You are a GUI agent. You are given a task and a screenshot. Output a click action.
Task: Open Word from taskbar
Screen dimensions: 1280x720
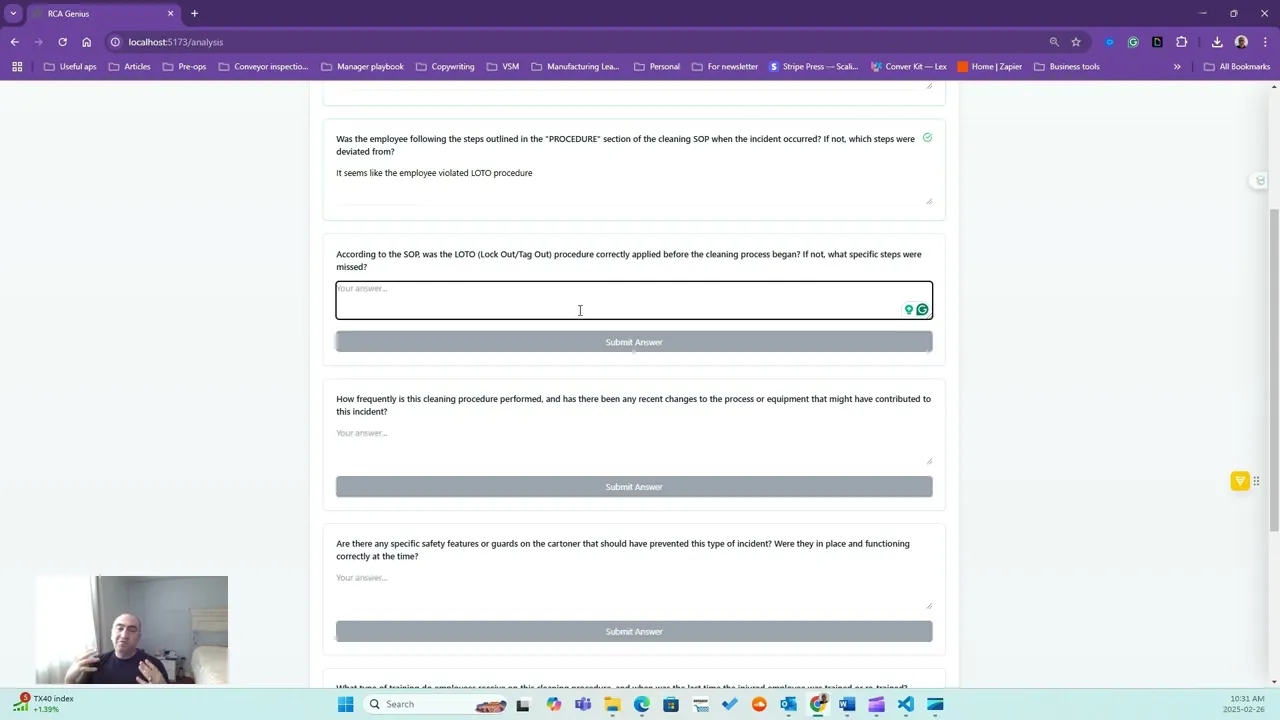[847, 704]
